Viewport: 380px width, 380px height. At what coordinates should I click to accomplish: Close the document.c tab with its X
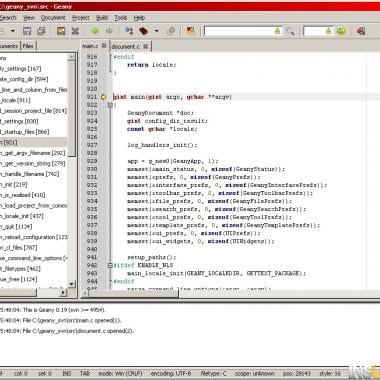146,46
